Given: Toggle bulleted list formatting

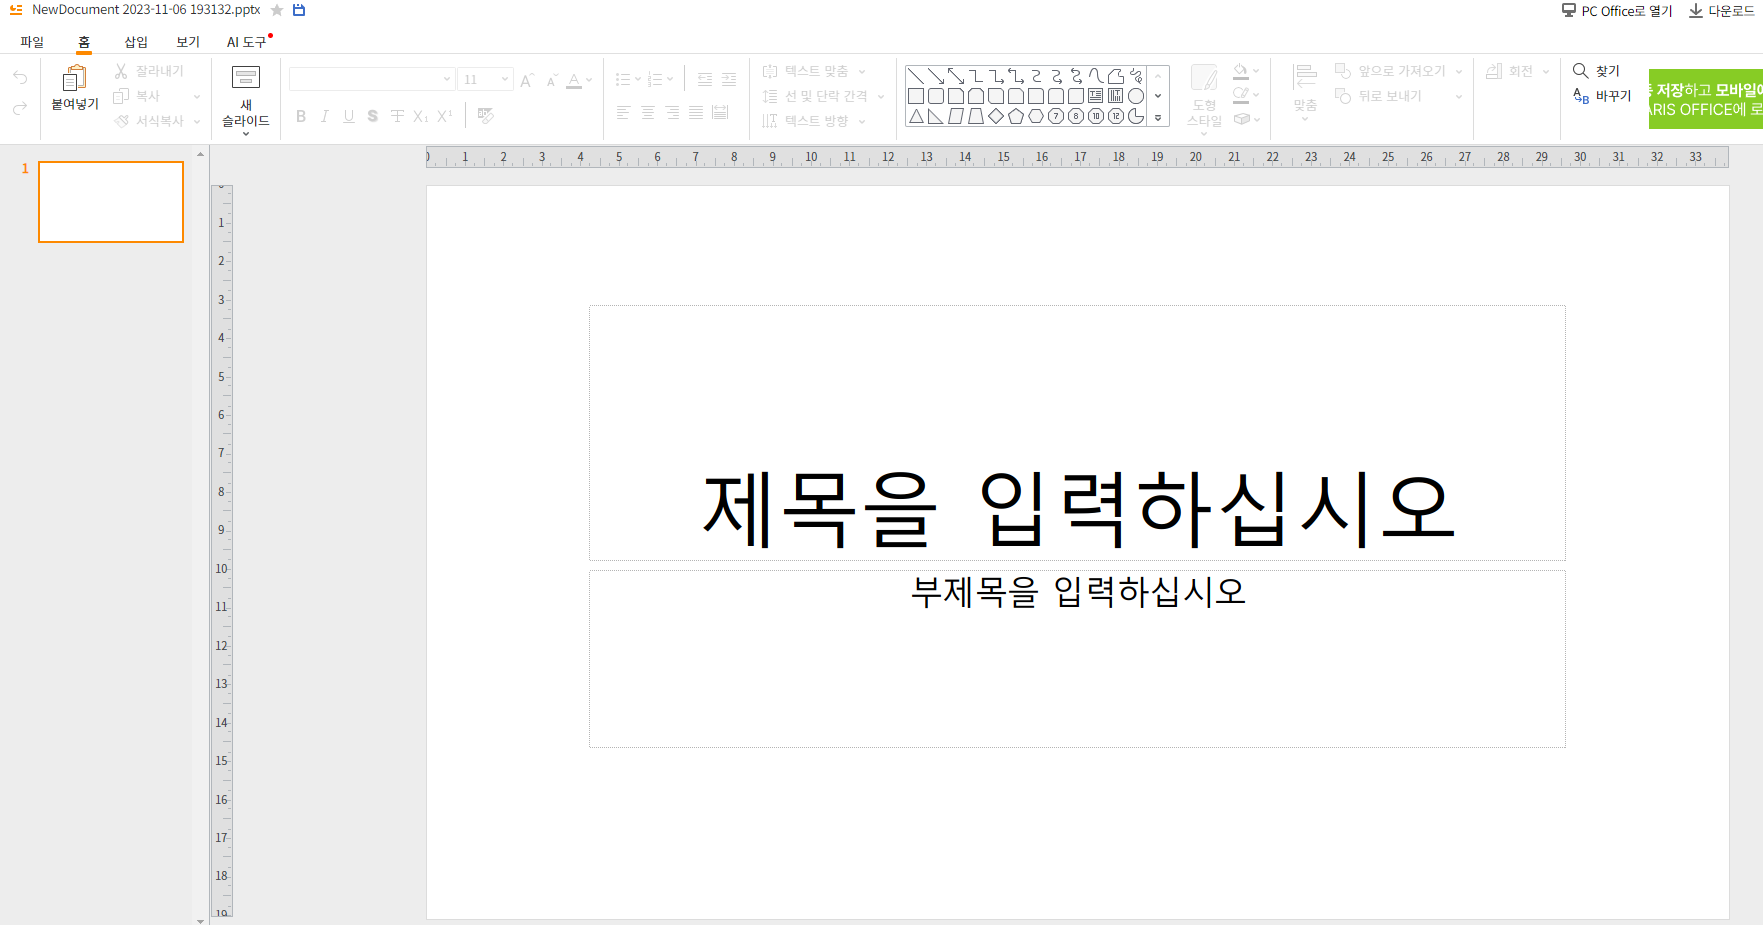Looking at the screenshot, I should [x=625, y=77].
